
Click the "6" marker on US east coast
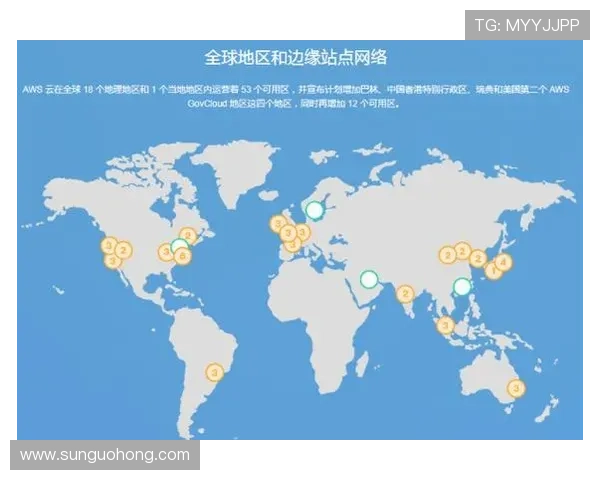[183, 256]
